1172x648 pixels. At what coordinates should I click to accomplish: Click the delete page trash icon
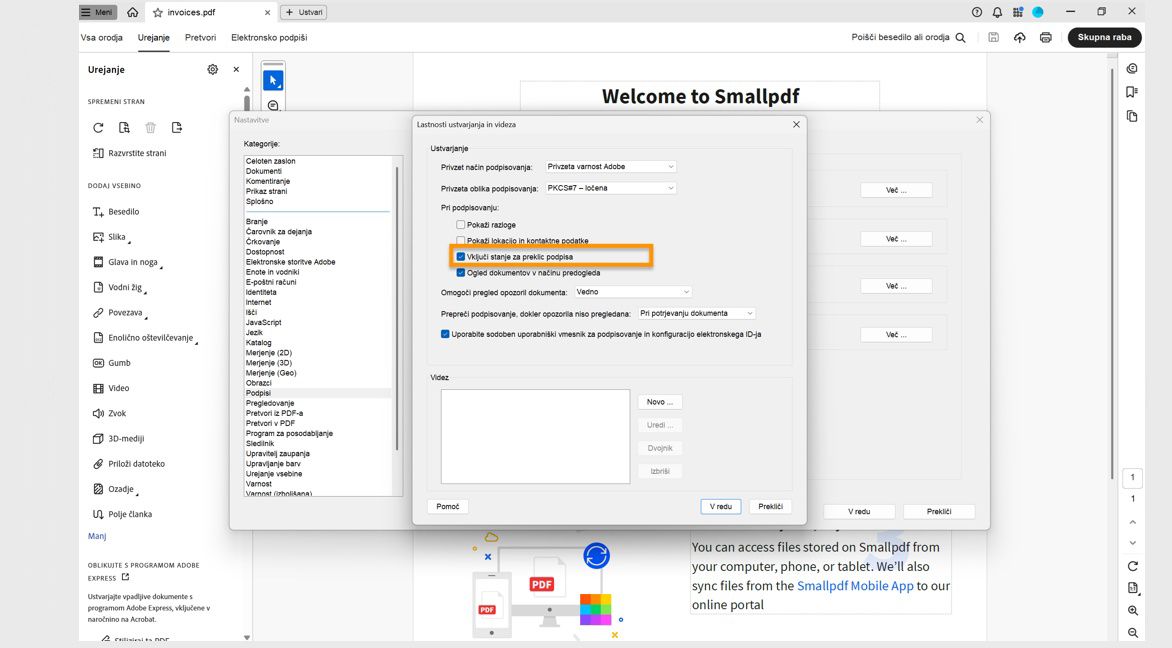[150, 128]
